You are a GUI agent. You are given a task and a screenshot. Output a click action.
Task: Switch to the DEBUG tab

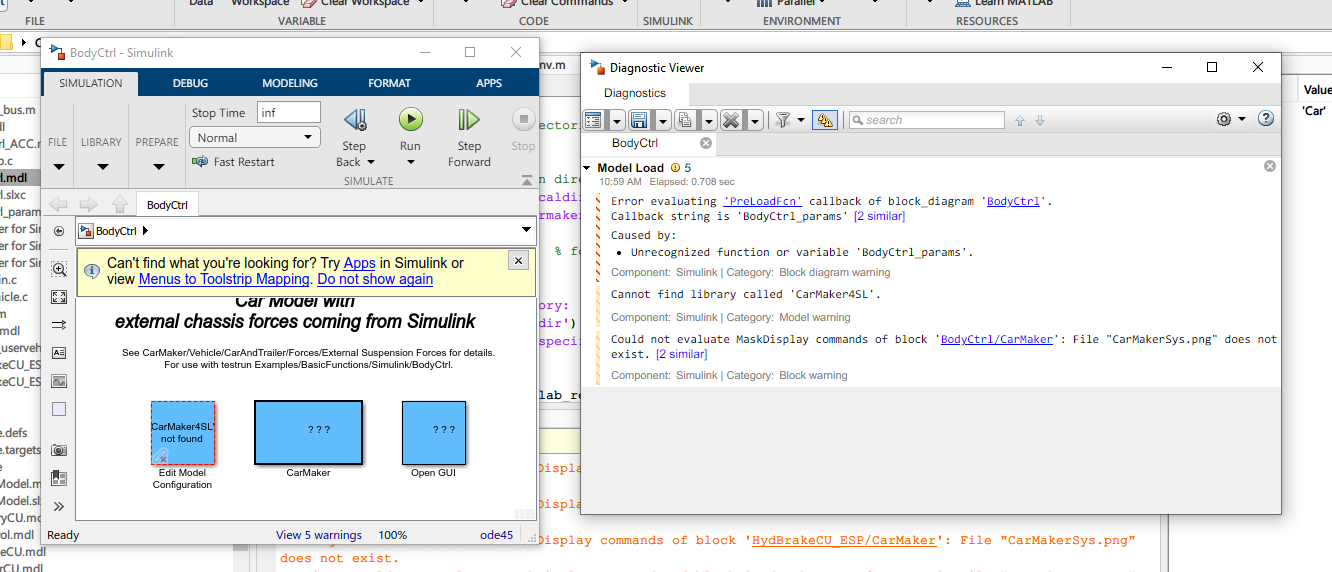pyautogui.click(x=190, y=83)
